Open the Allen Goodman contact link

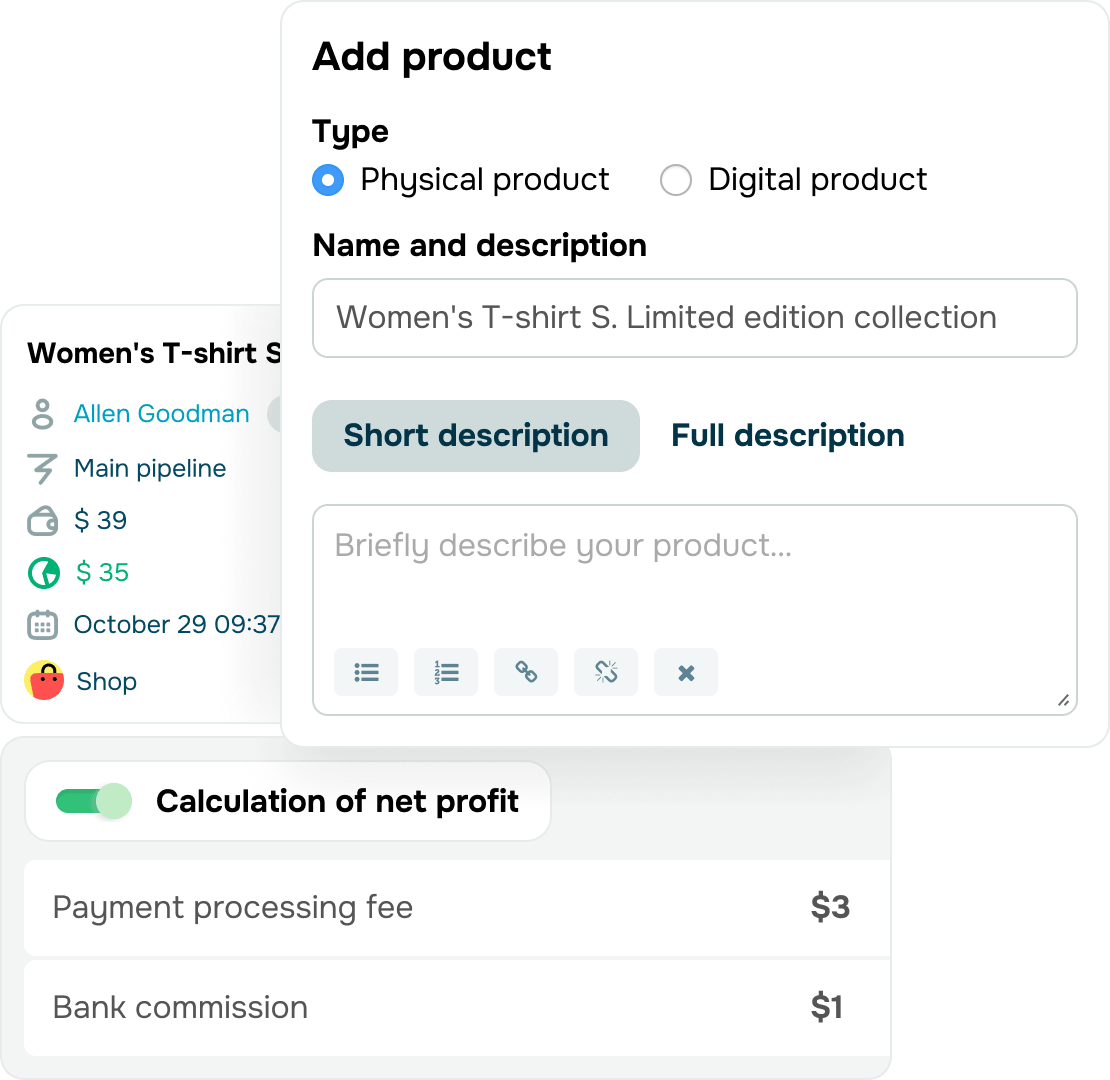161,413
